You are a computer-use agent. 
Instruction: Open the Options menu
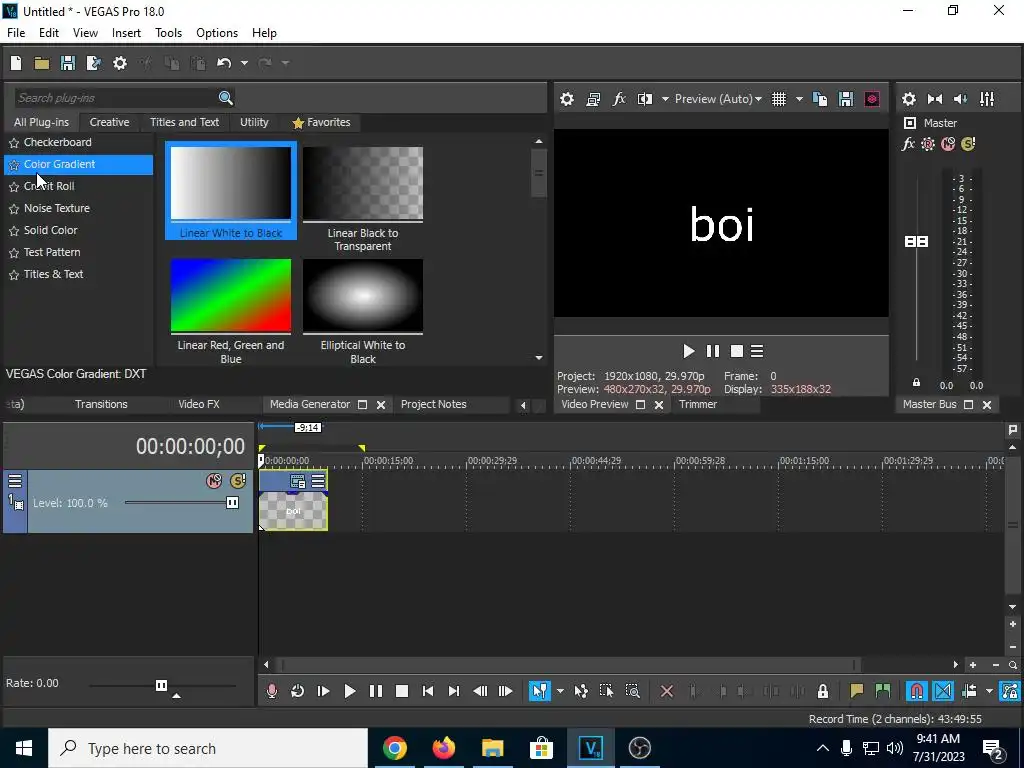[217, 33]
